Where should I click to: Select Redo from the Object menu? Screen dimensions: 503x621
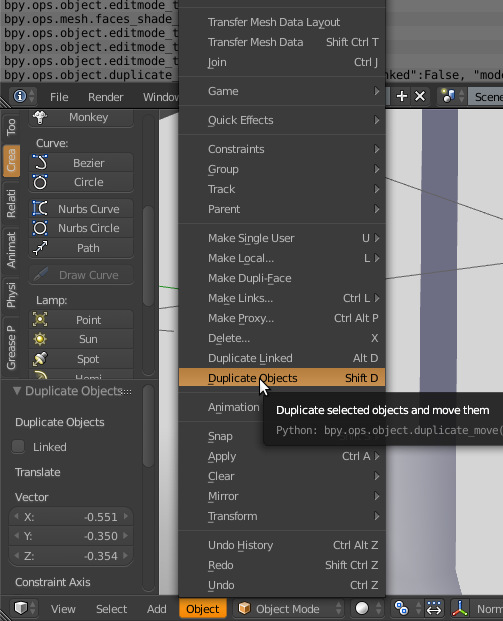tap(282, 565)
